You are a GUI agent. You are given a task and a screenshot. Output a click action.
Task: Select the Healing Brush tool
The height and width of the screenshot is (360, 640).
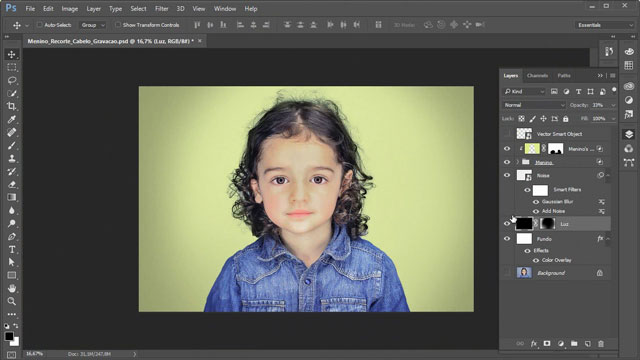click(11, 132)
